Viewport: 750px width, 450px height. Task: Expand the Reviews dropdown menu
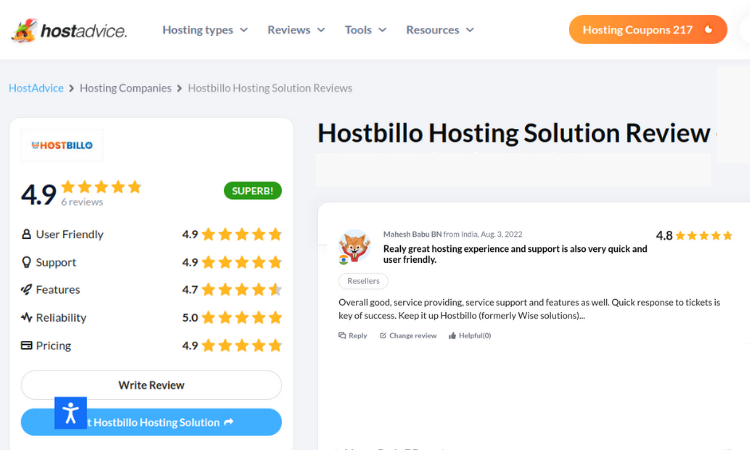click(x=296, y=30)
